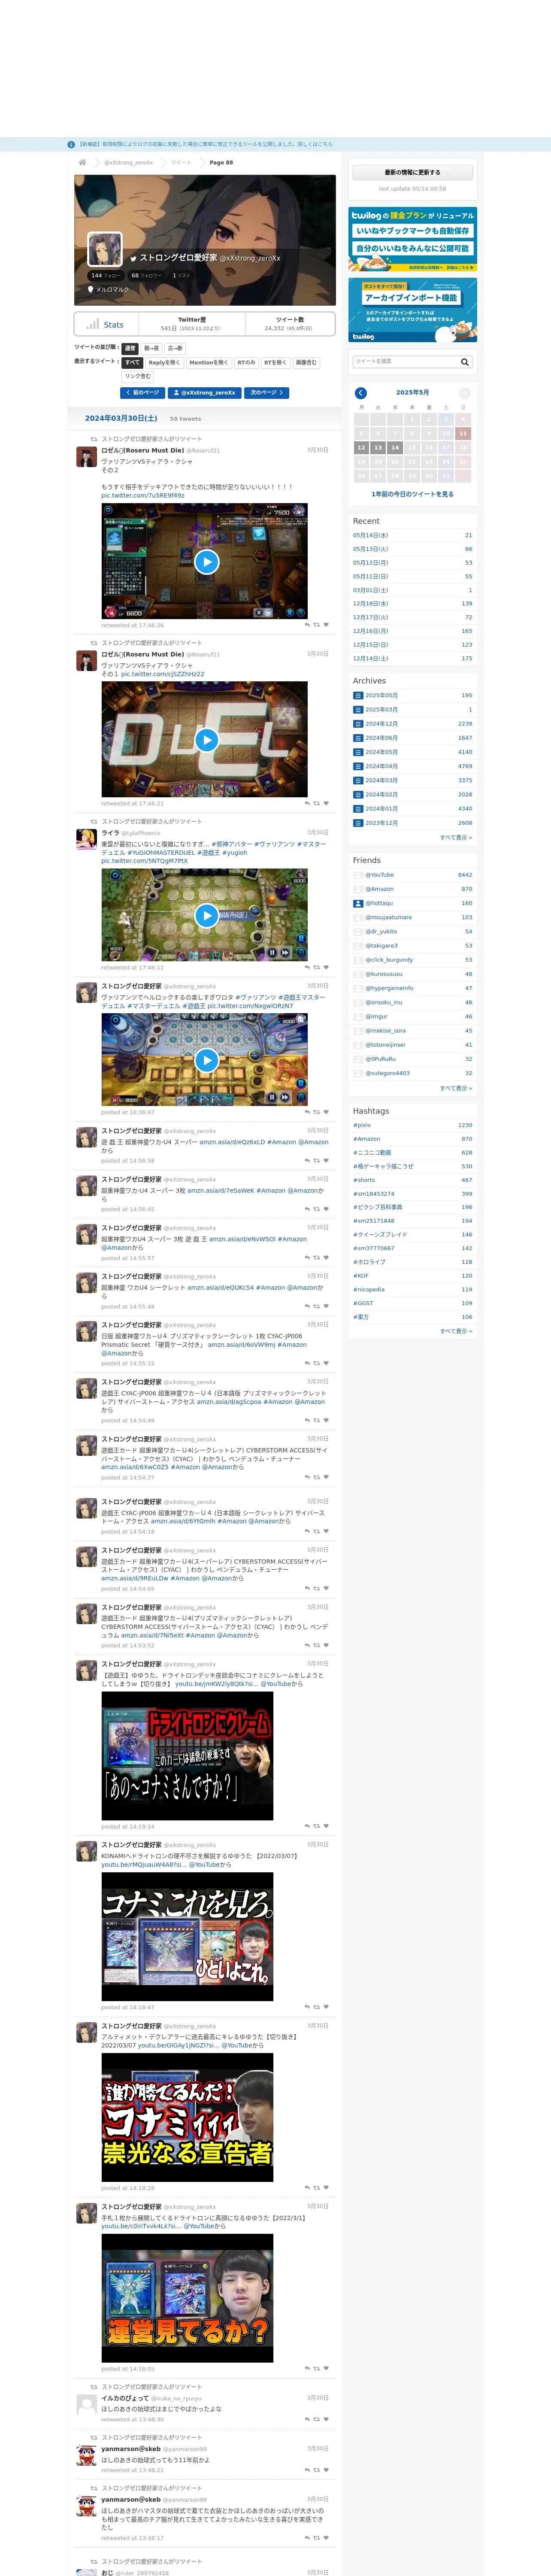
Task: Go to 前のページ
Action: pos(142,393)
